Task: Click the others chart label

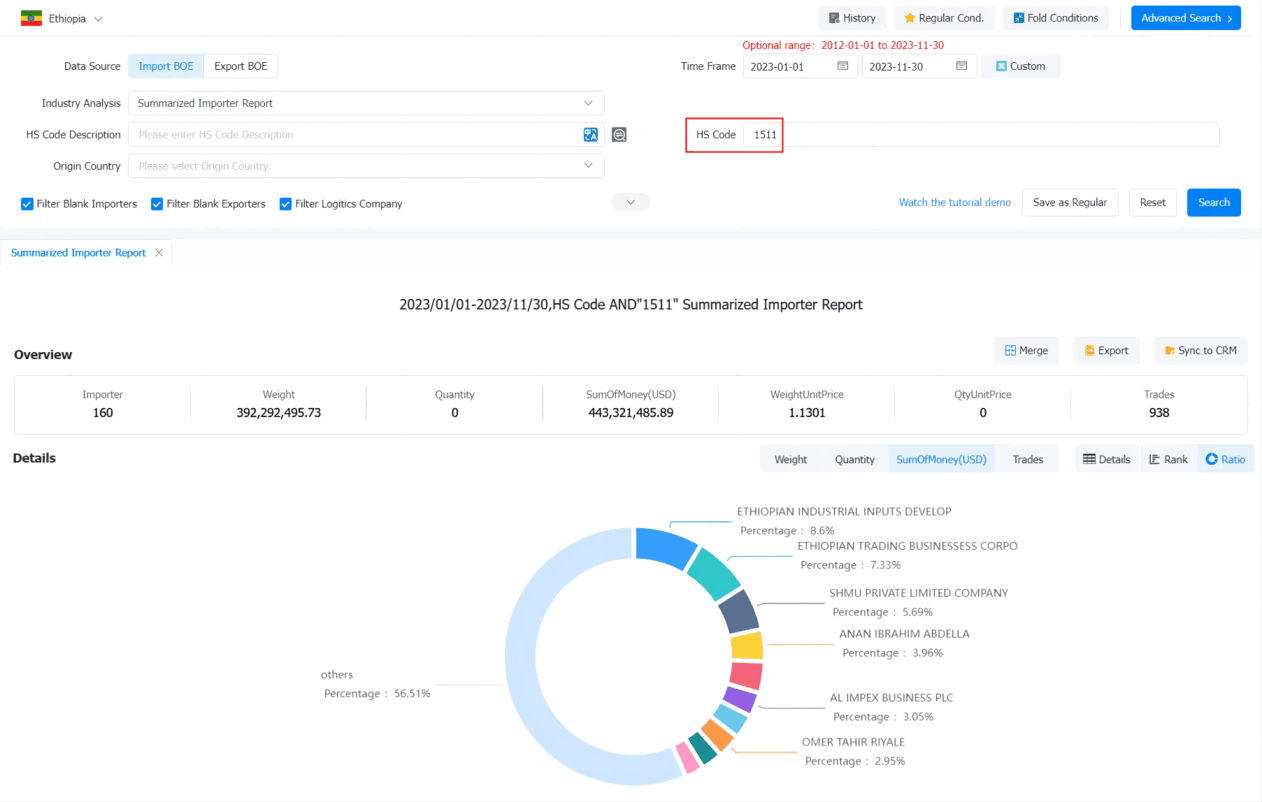Action: (337, 675)
